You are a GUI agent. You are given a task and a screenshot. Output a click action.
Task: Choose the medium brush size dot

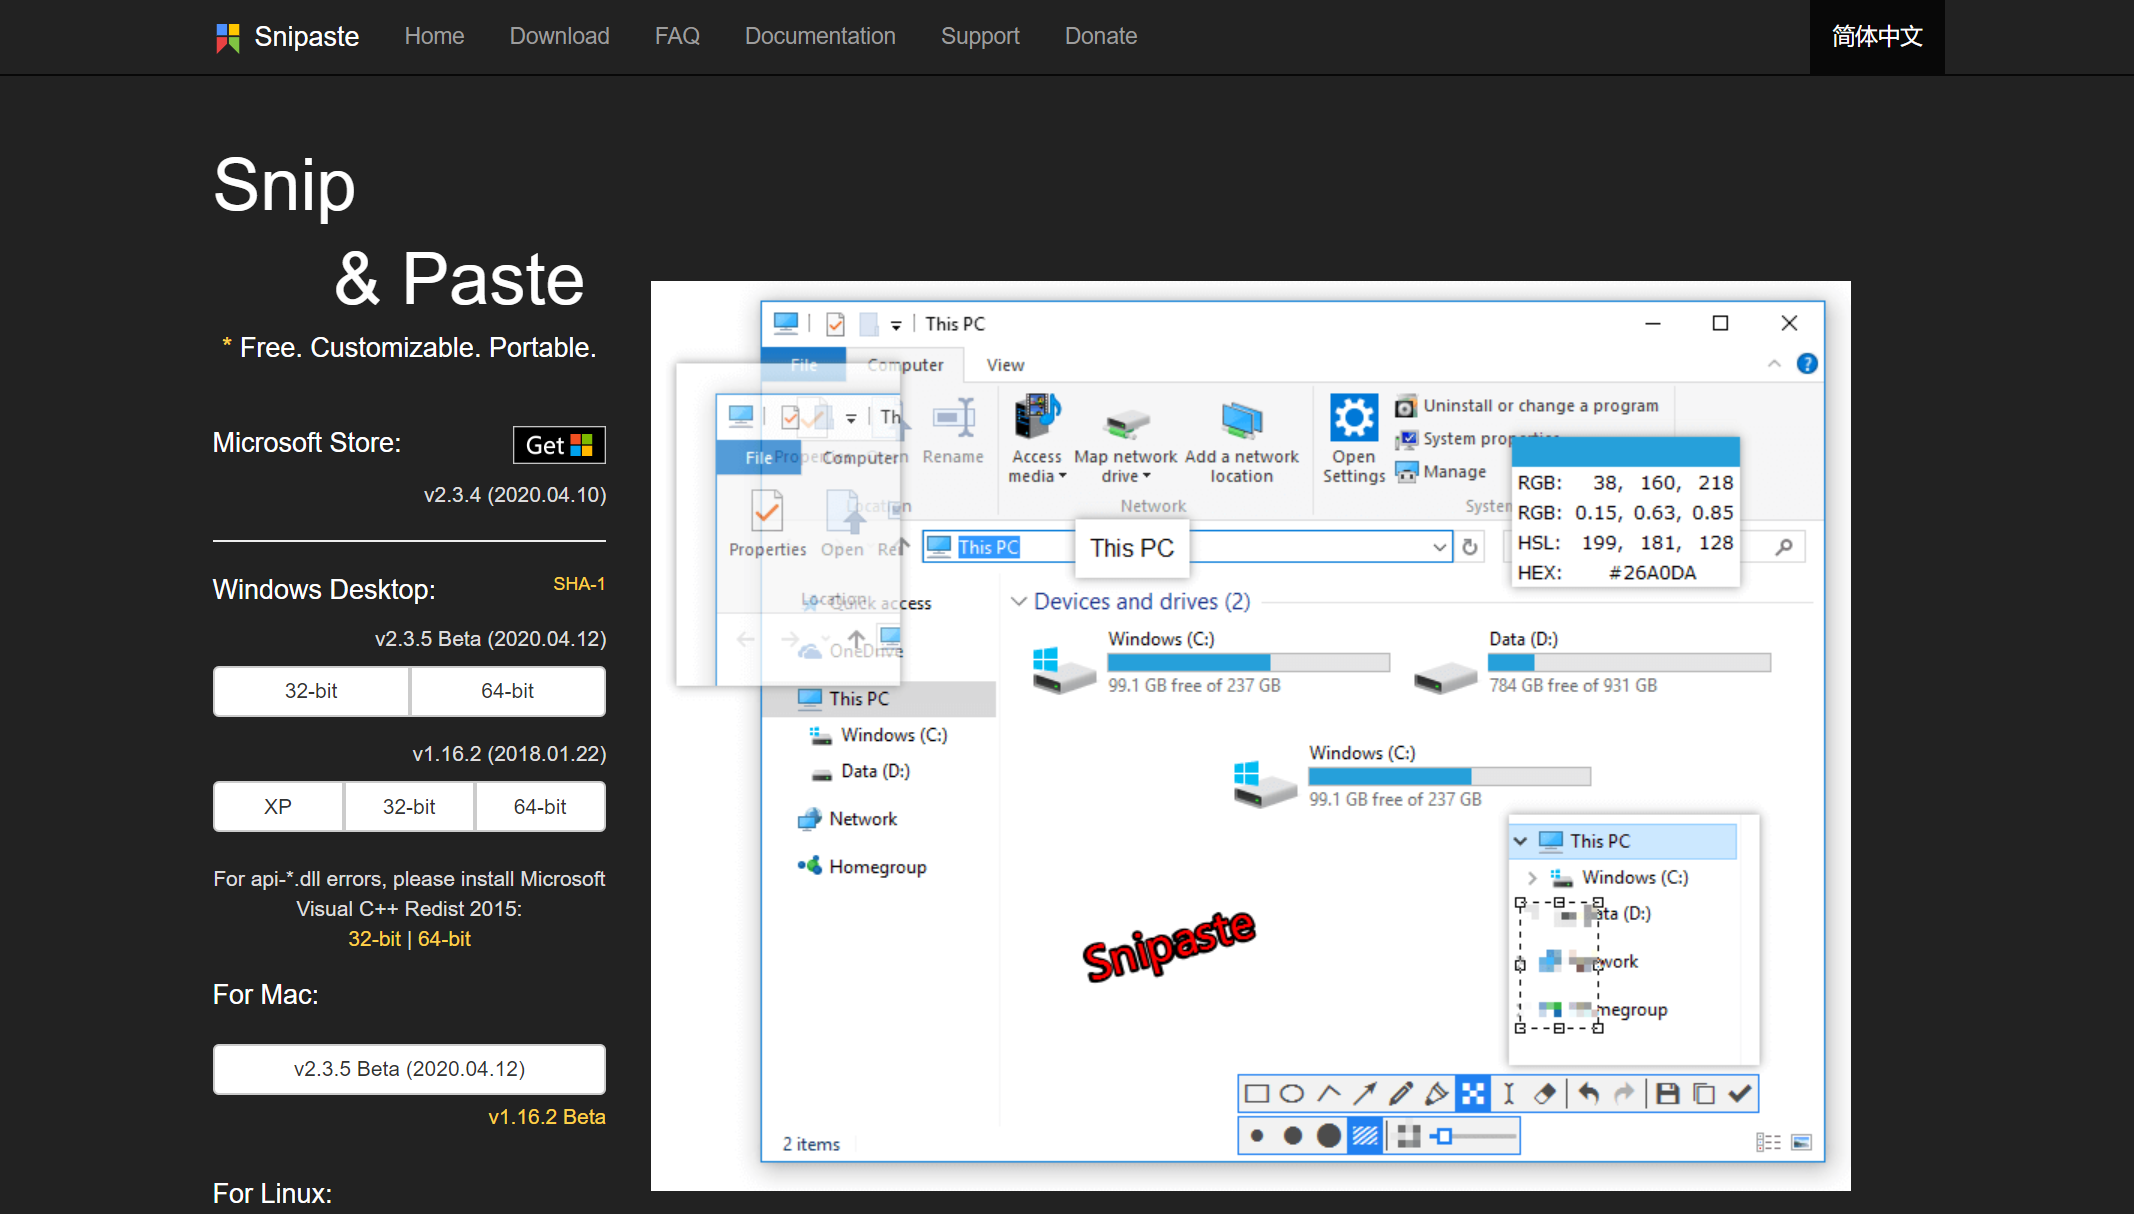click(x=1293, y=1136)
